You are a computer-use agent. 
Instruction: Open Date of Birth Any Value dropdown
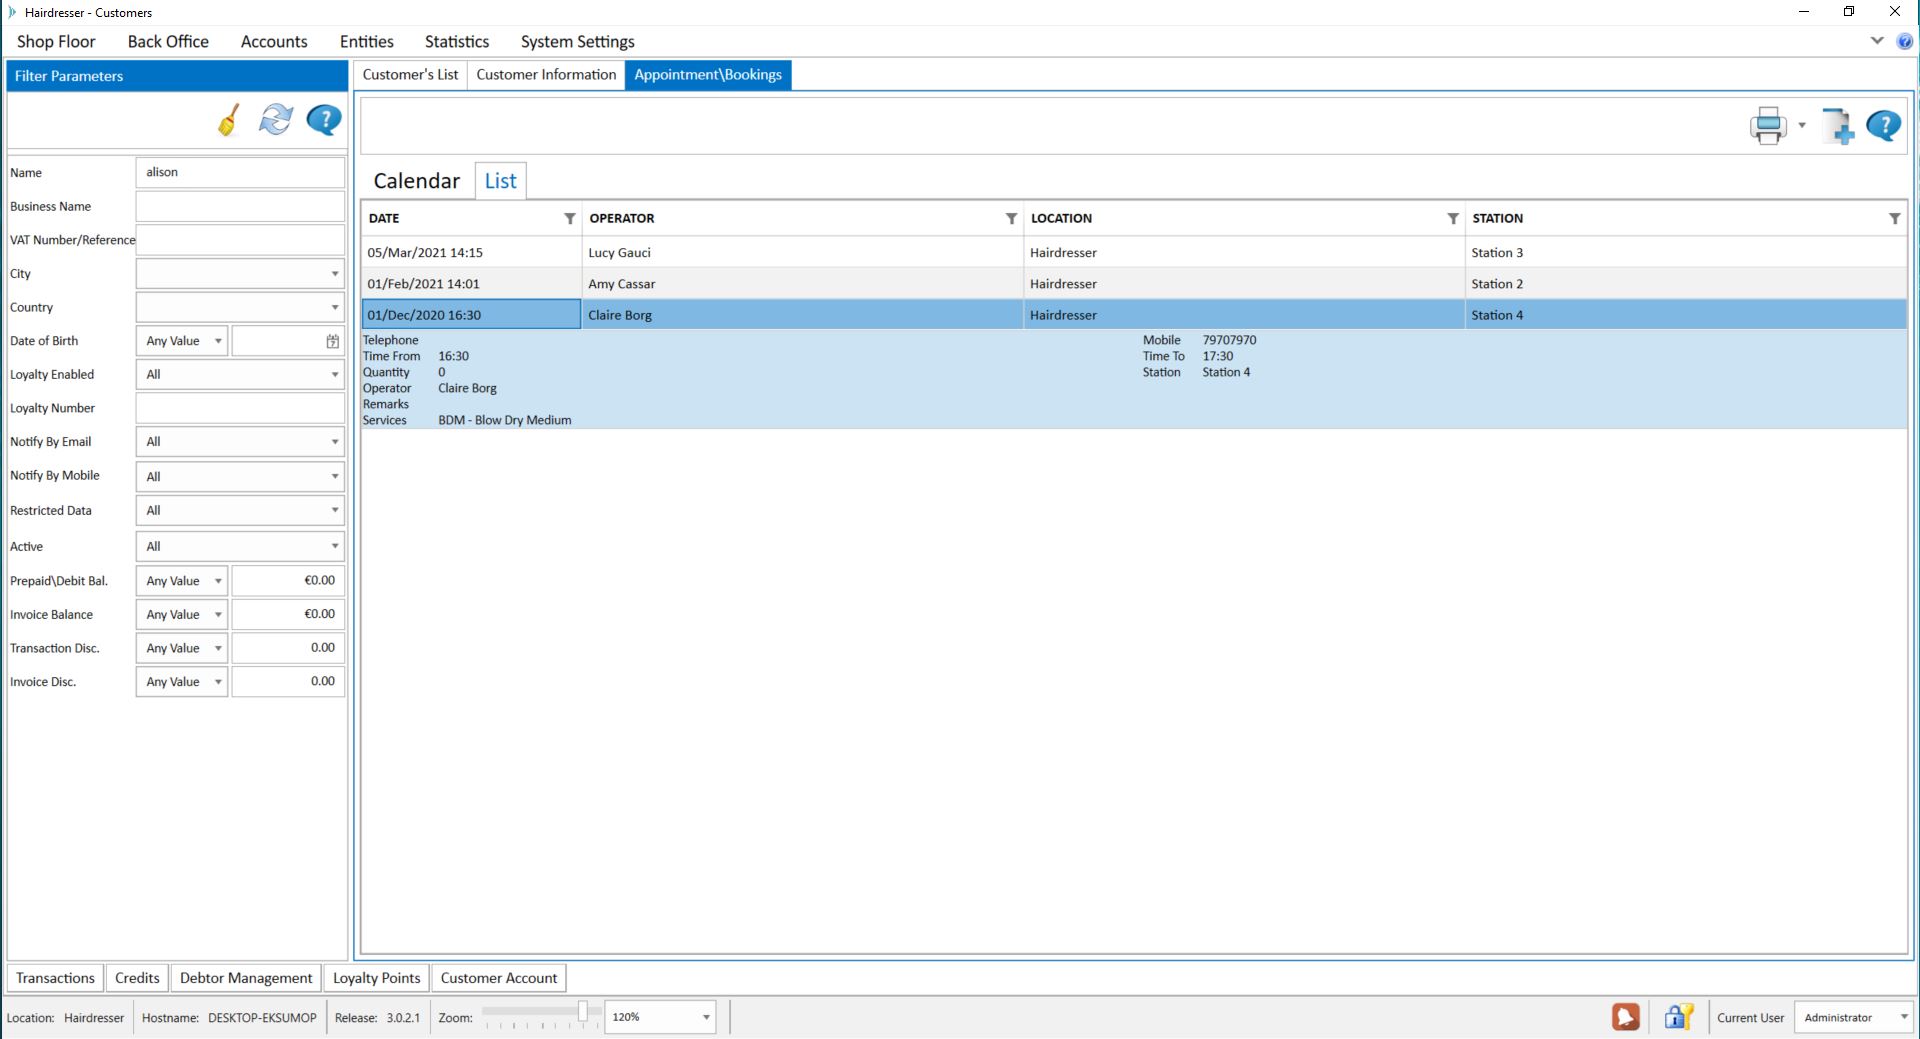(182, 341)
